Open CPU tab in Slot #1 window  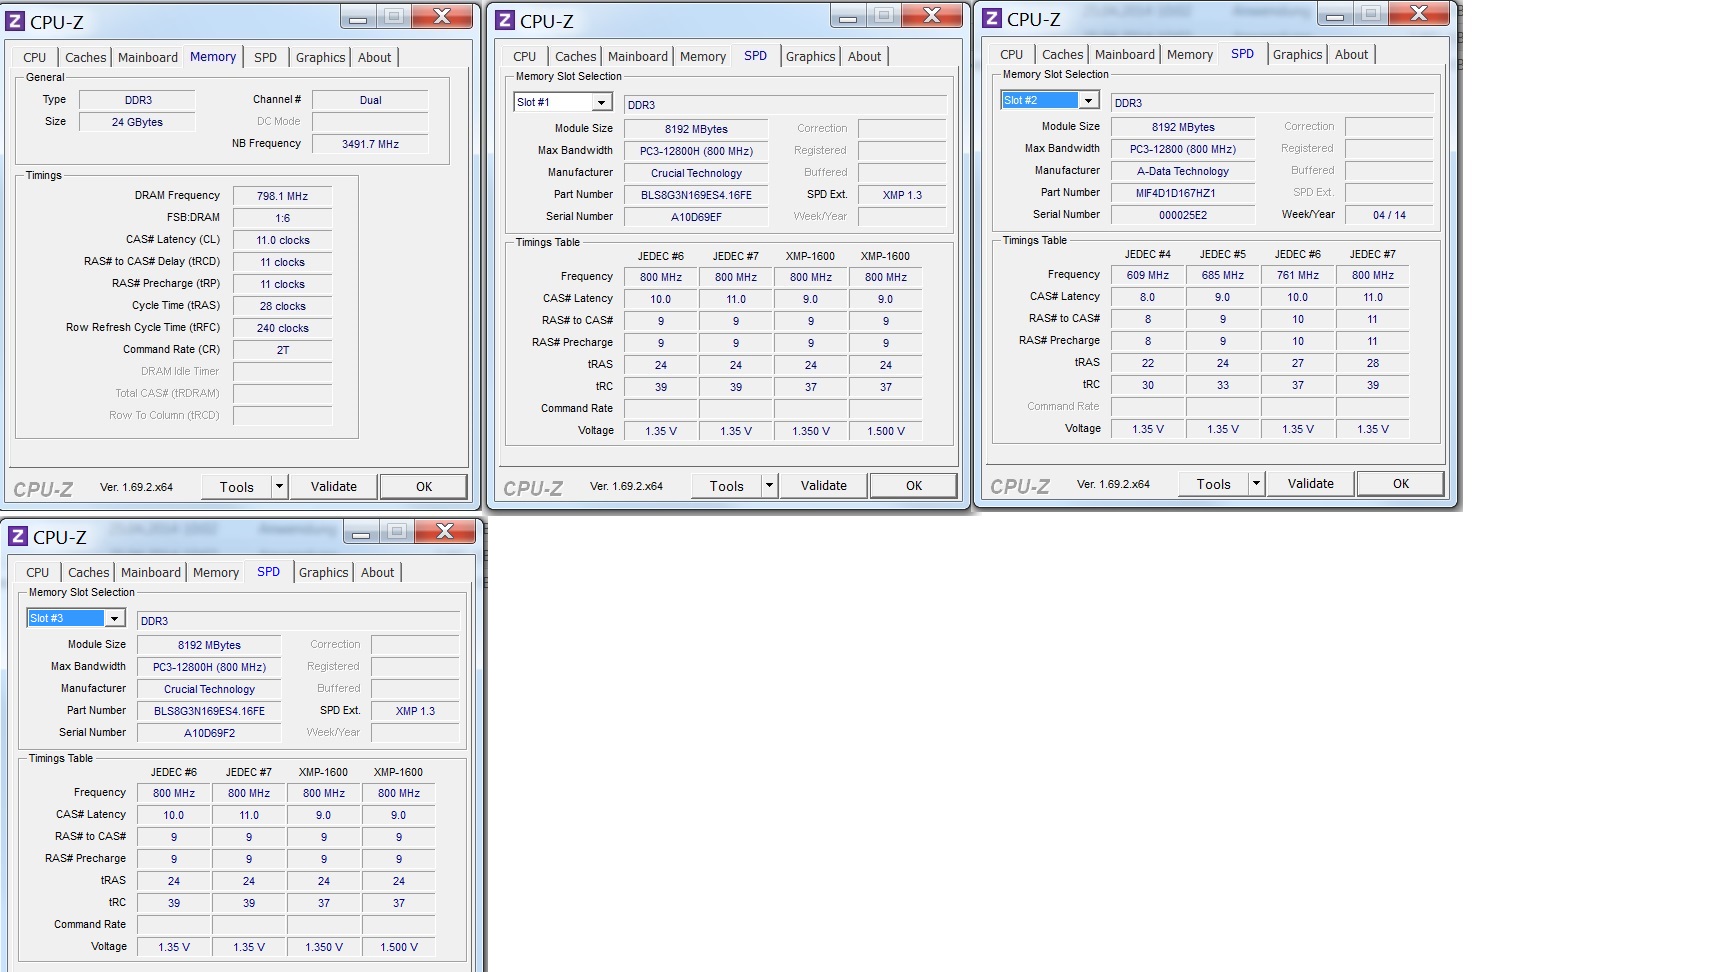point(525,56)
